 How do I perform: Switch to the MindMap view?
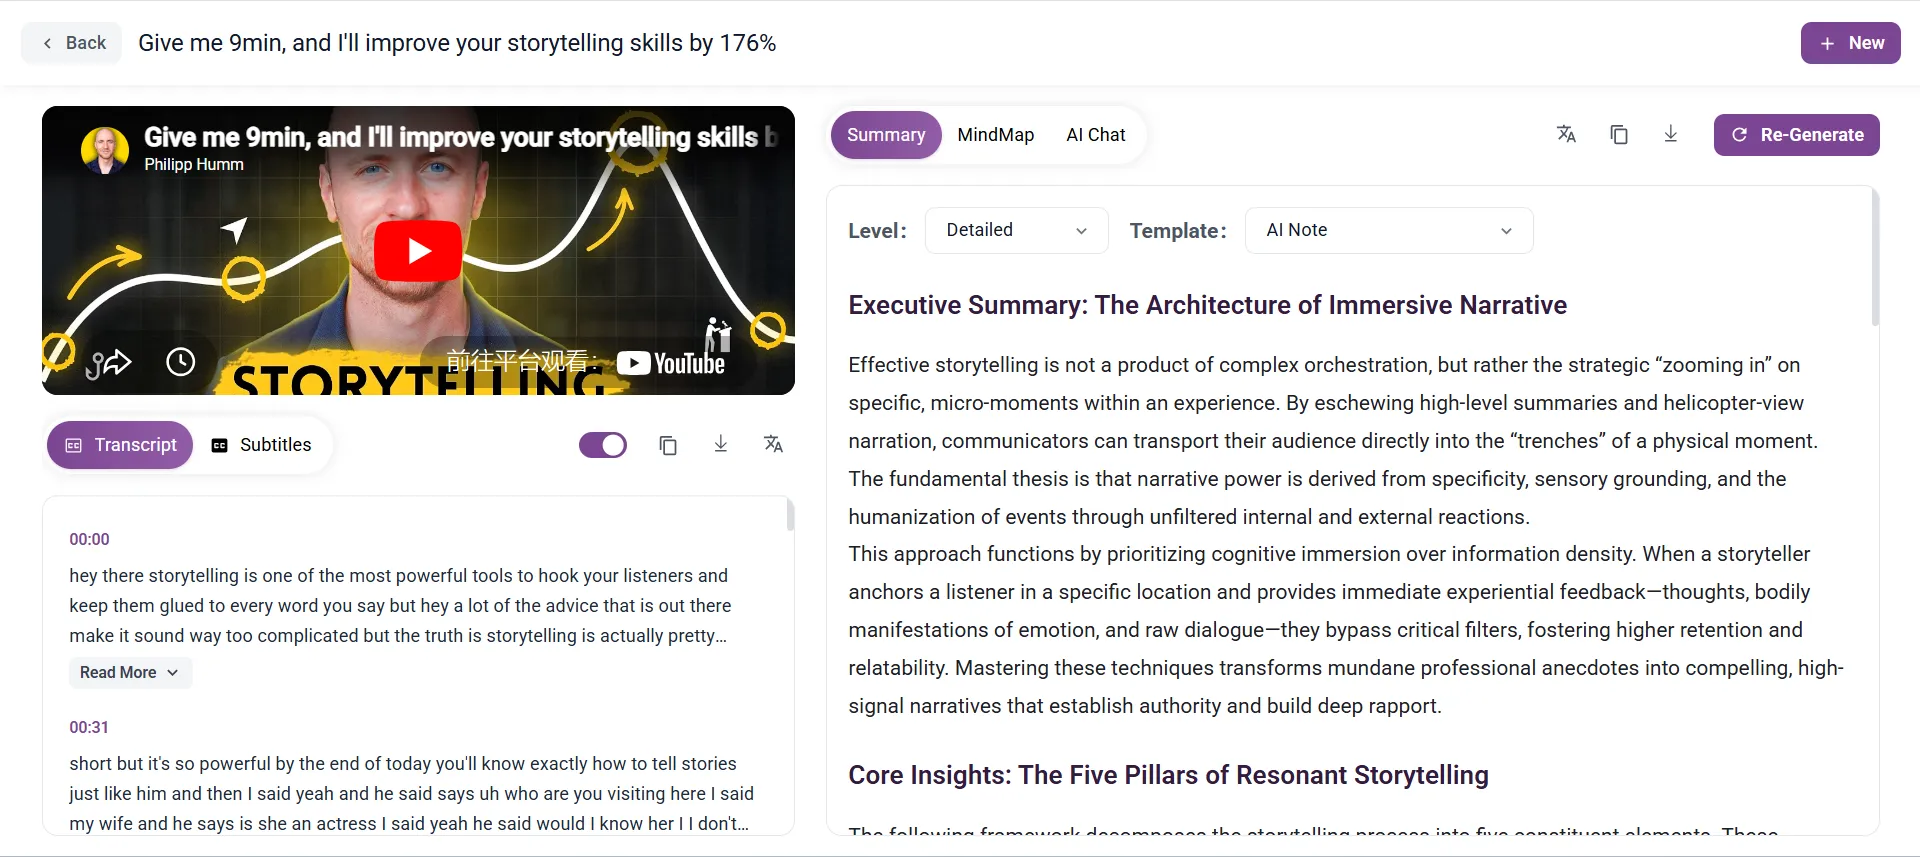[x=995, y=134]
